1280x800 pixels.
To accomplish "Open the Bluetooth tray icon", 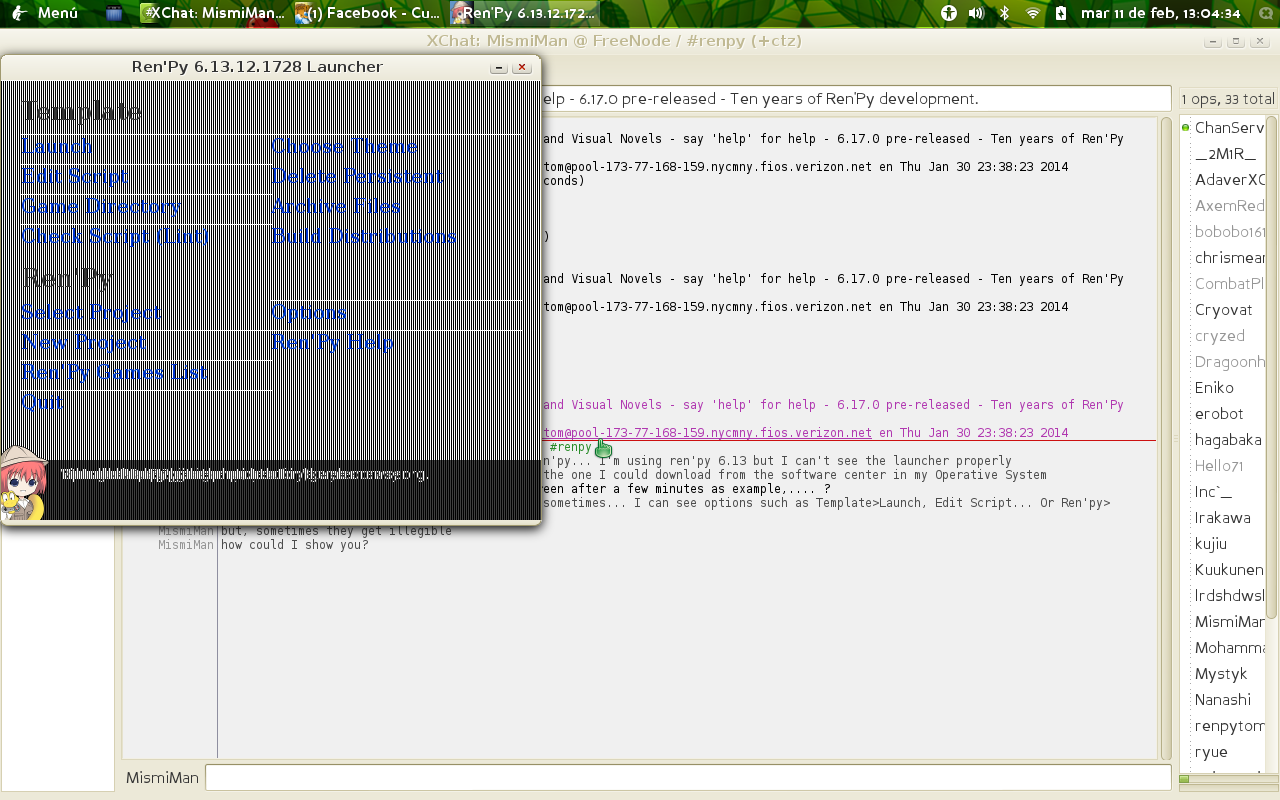I will click(1005, 13).
